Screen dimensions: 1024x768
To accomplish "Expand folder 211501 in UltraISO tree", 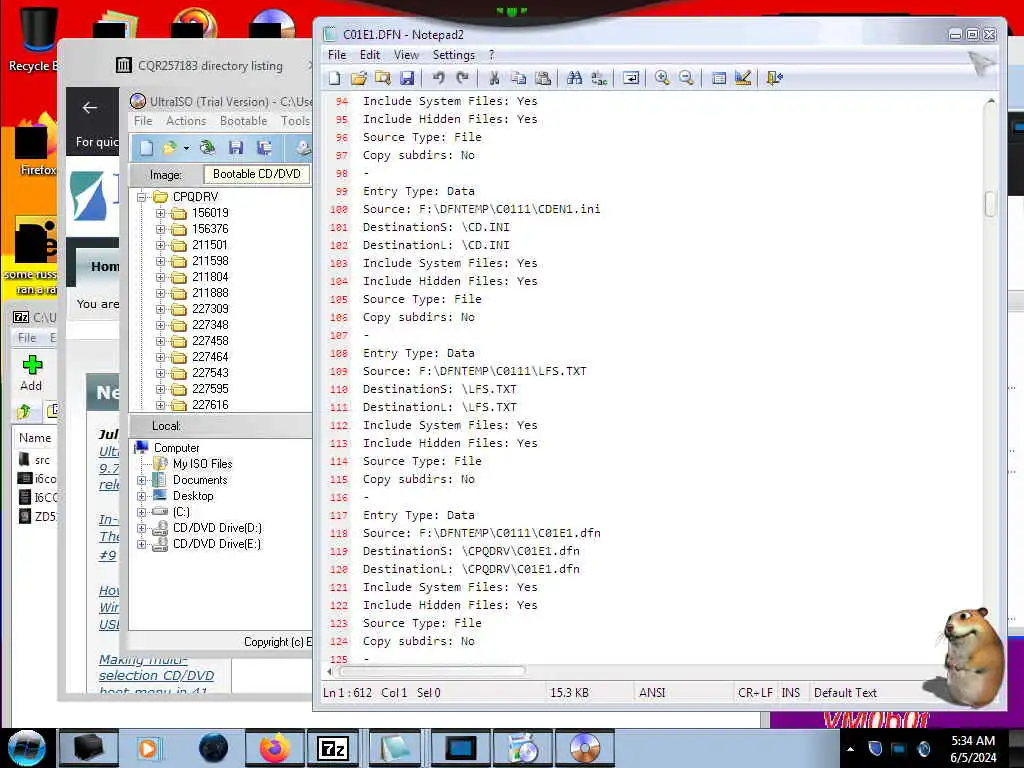I will click(x=161, y=245).
